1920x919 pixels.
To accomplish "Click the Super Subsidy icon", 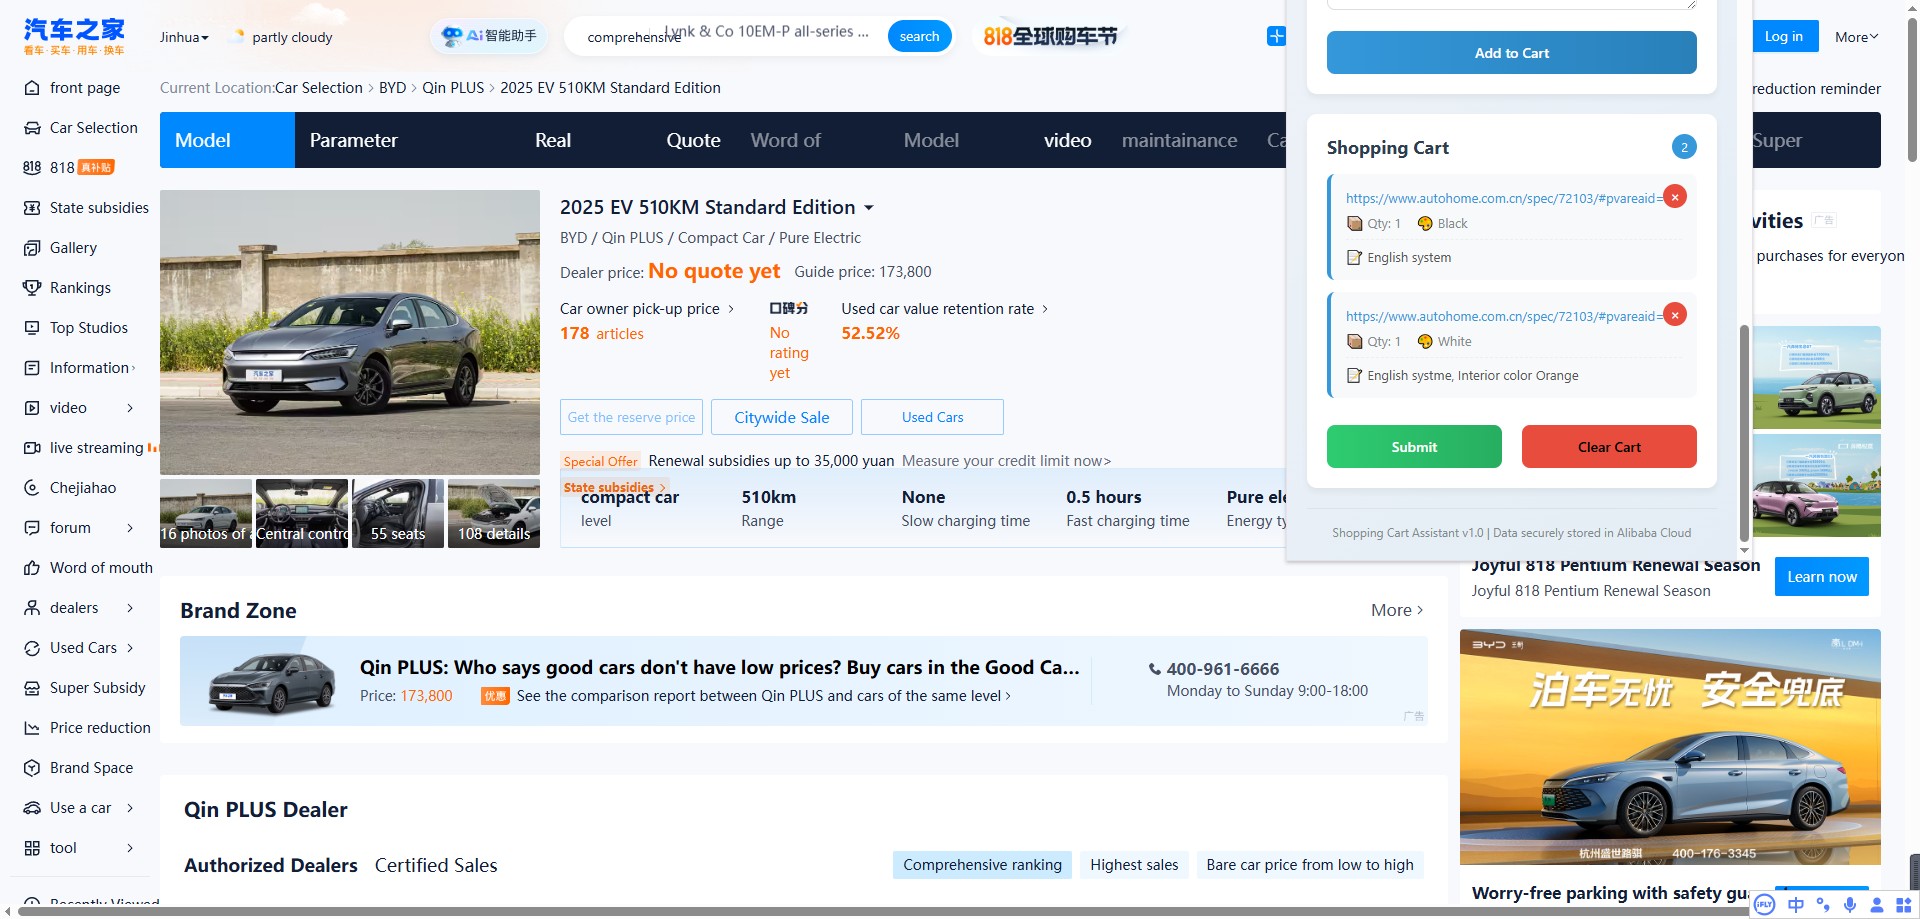I will click(32, 688).
